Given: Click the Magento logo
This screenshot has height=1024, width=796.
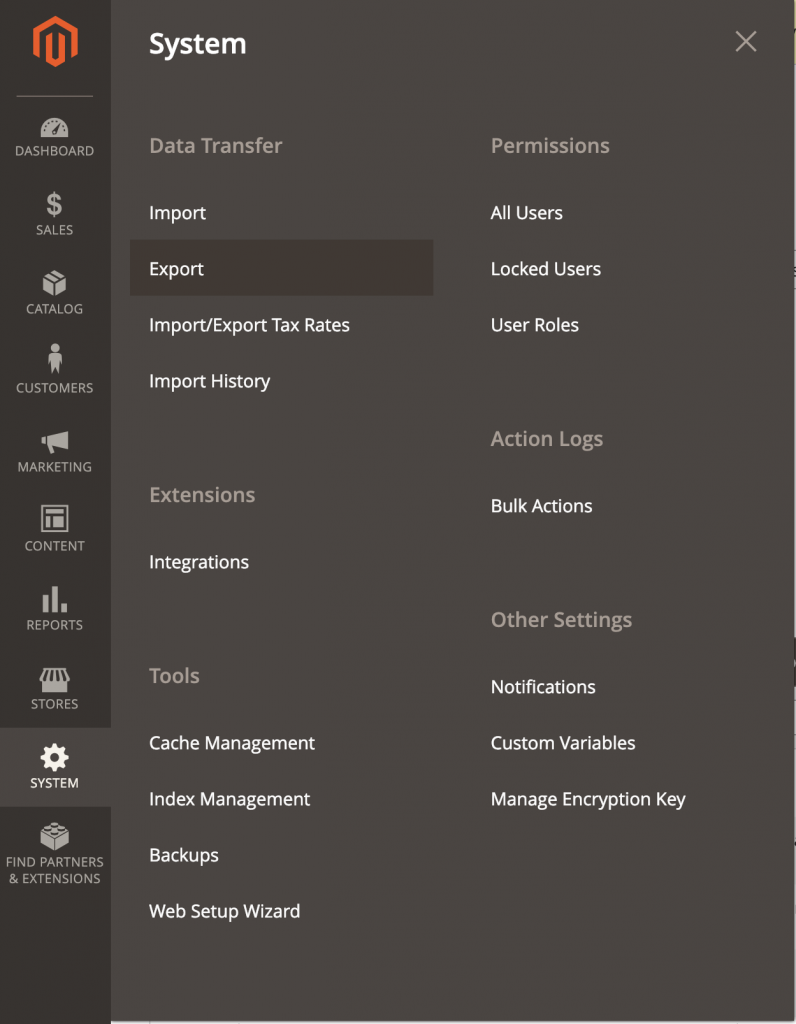Looking at the screenshot, I should (x=54, y=40).
